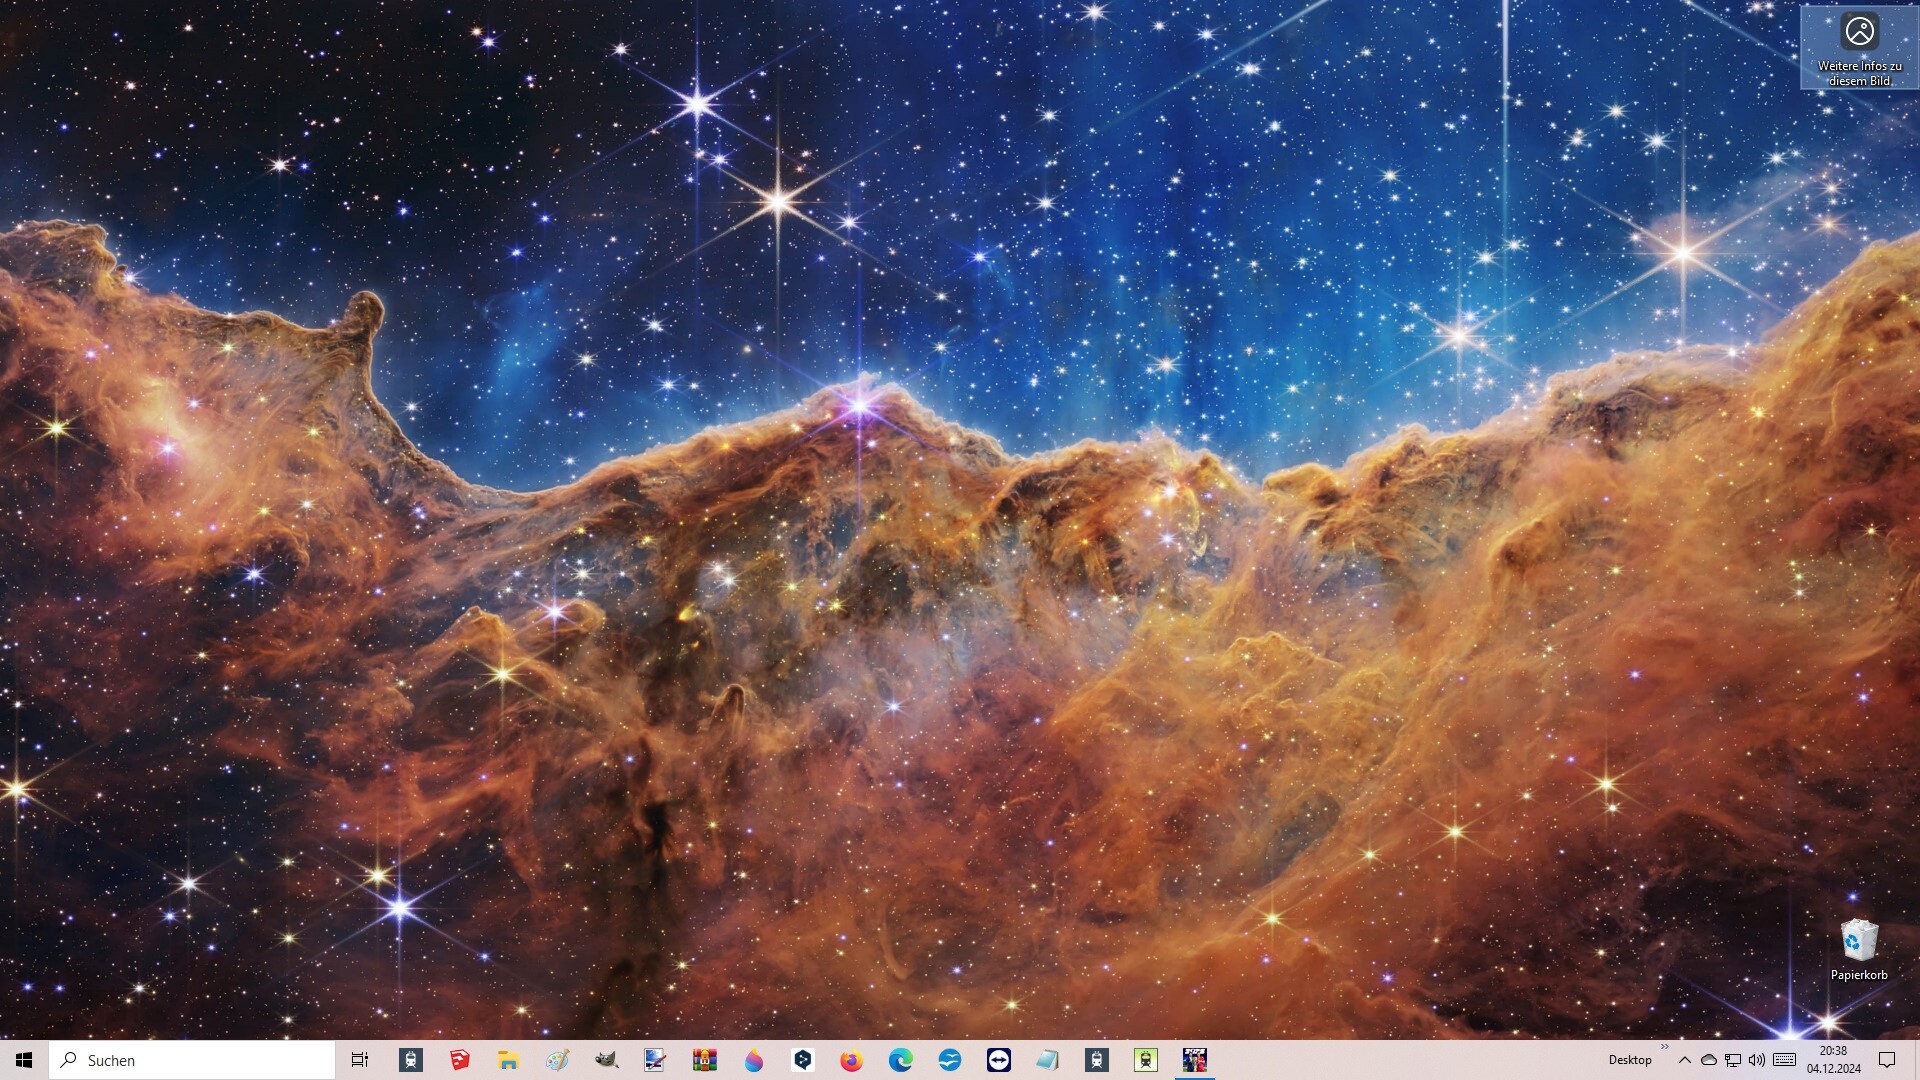Open Task View from the taskbar

click(360, 1060)
